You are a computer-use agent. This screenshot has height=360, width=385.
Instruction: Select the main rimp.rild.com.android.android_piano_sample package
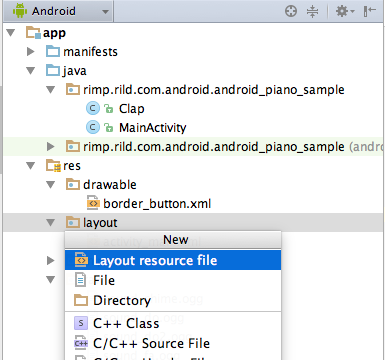pyautogui.click(x=214, y=90)
